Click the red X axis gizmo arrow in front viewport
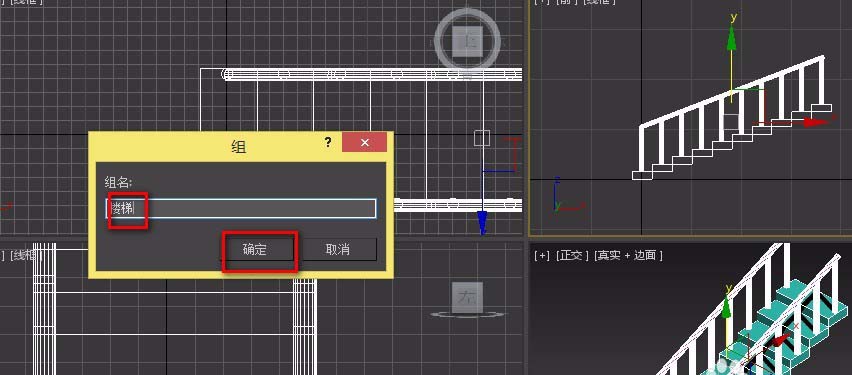The width and height of the screenshot is (852, 375). click(816, 122)
